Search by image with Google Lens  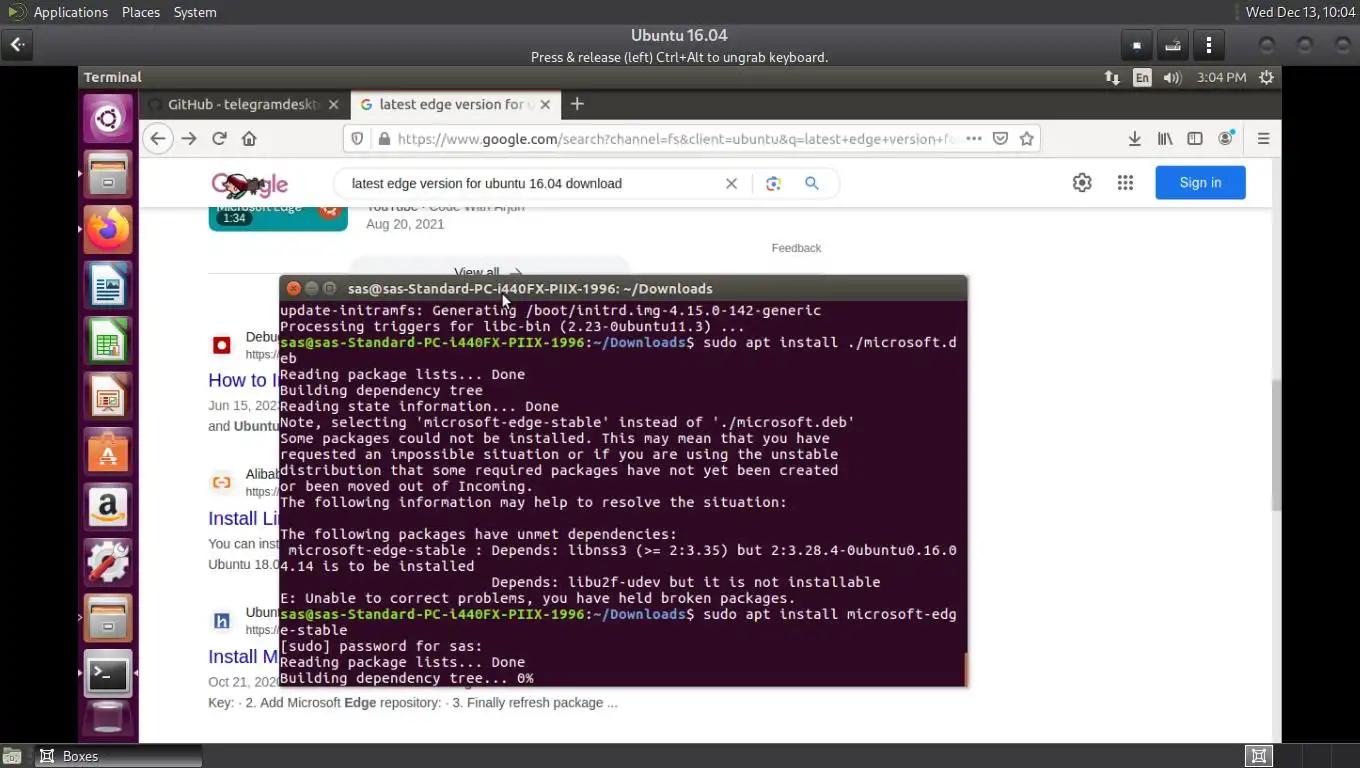[x=773, y=183]
